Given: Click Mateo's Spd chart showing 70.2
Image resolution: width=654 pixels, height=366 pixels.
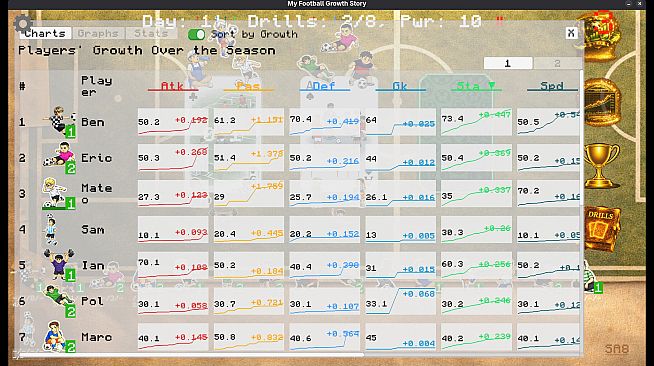Looking at the screenshot, I should point(548,193).
